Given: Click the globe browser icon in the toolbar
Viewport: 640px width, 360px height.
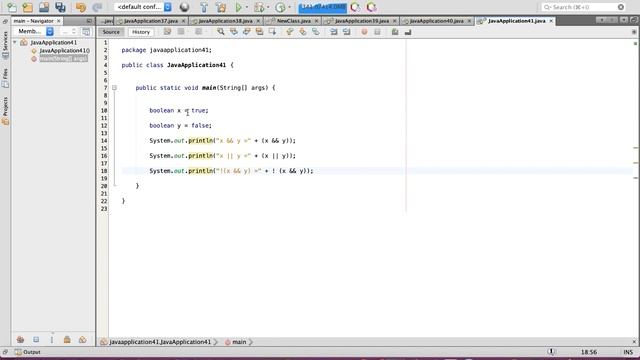Looking at the screenshot, I should point(184,7).
